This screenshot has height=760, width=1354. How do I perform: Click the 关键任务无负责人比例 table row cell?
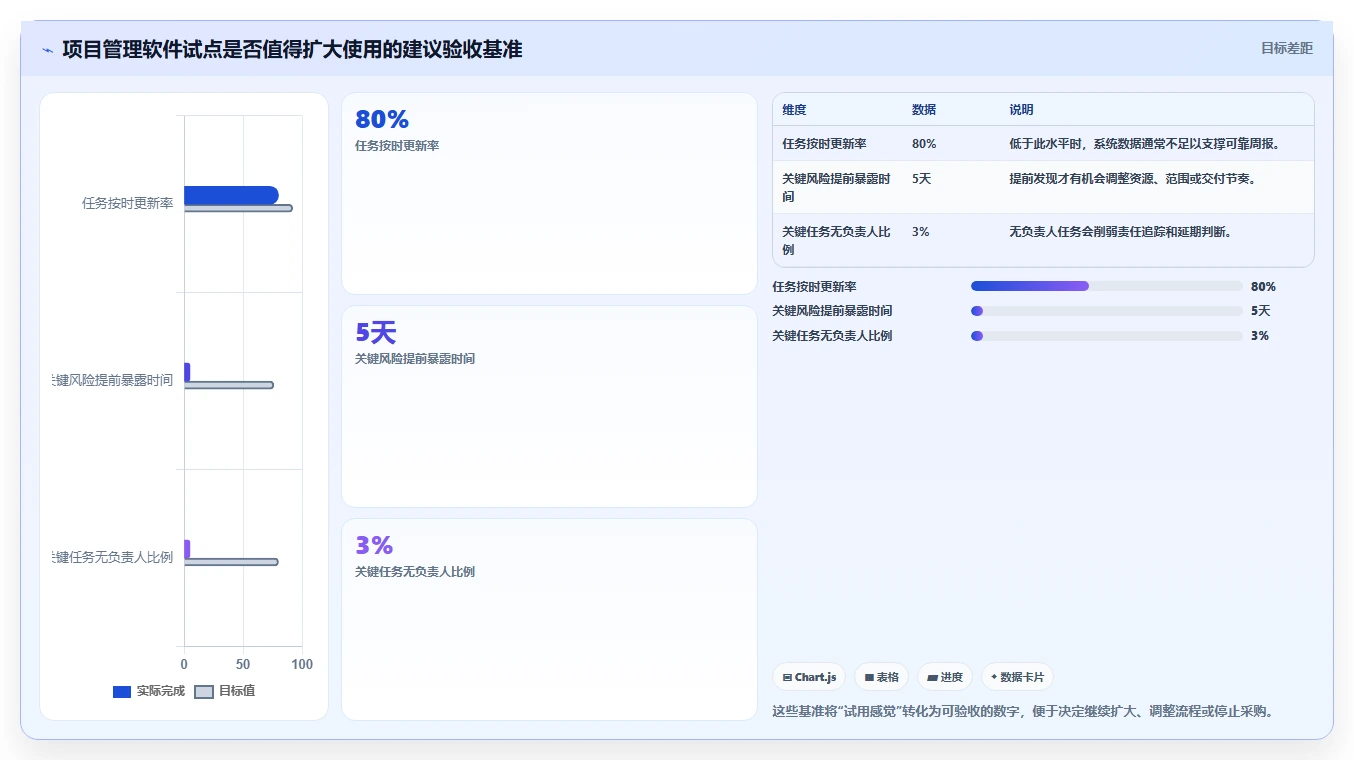pyautogui.click(x=837, y=240)
